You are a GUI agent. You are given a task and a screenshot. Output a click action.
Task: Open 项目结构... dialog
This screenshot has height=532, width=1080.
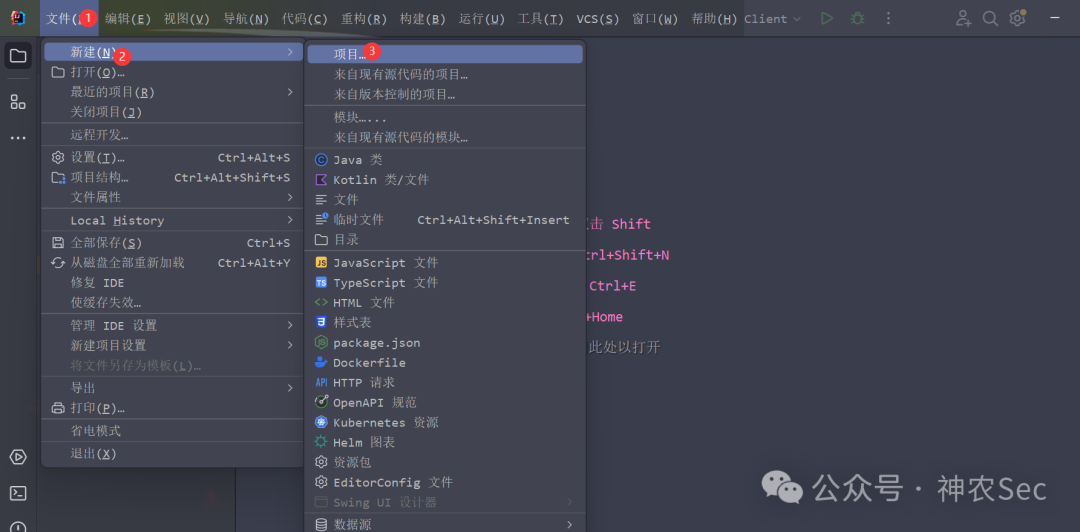[173, 178]
